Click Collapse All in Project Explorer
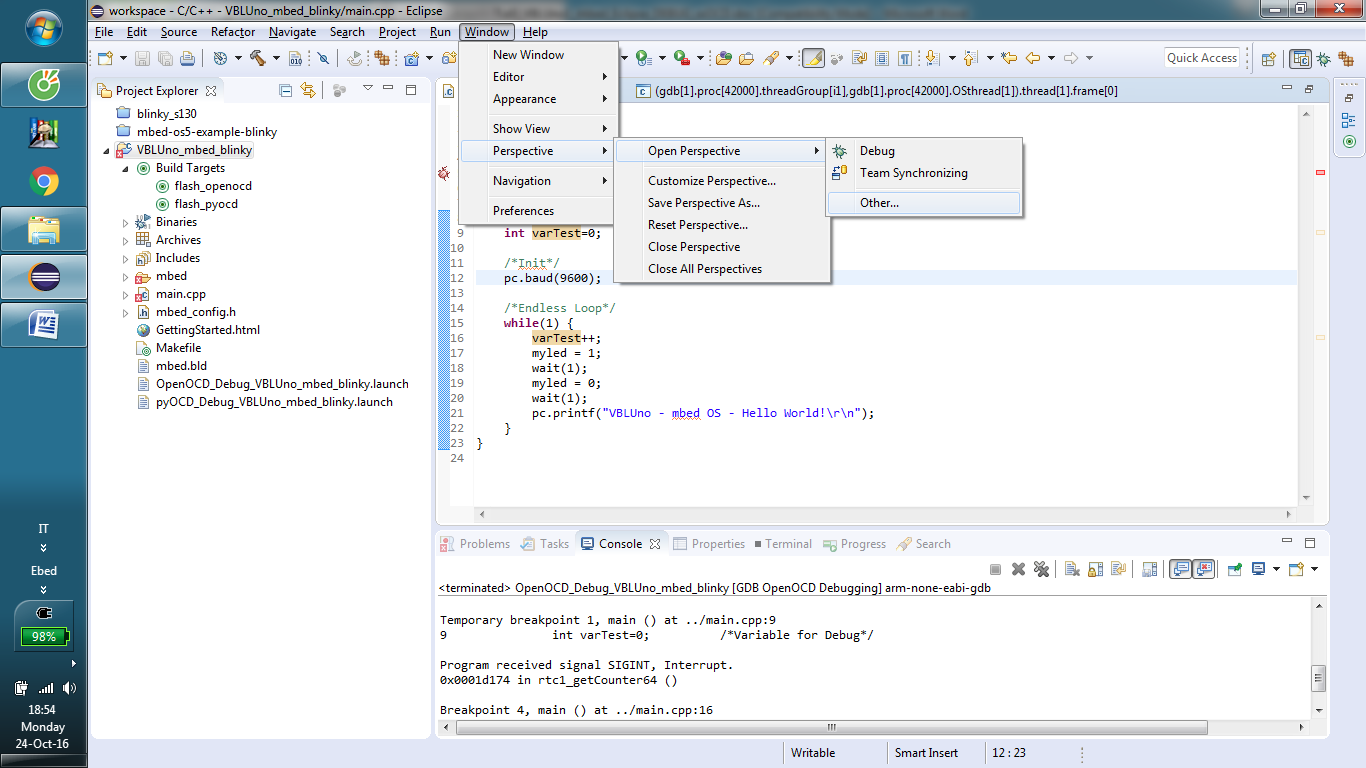1366x768 pixels. [286, 90]
